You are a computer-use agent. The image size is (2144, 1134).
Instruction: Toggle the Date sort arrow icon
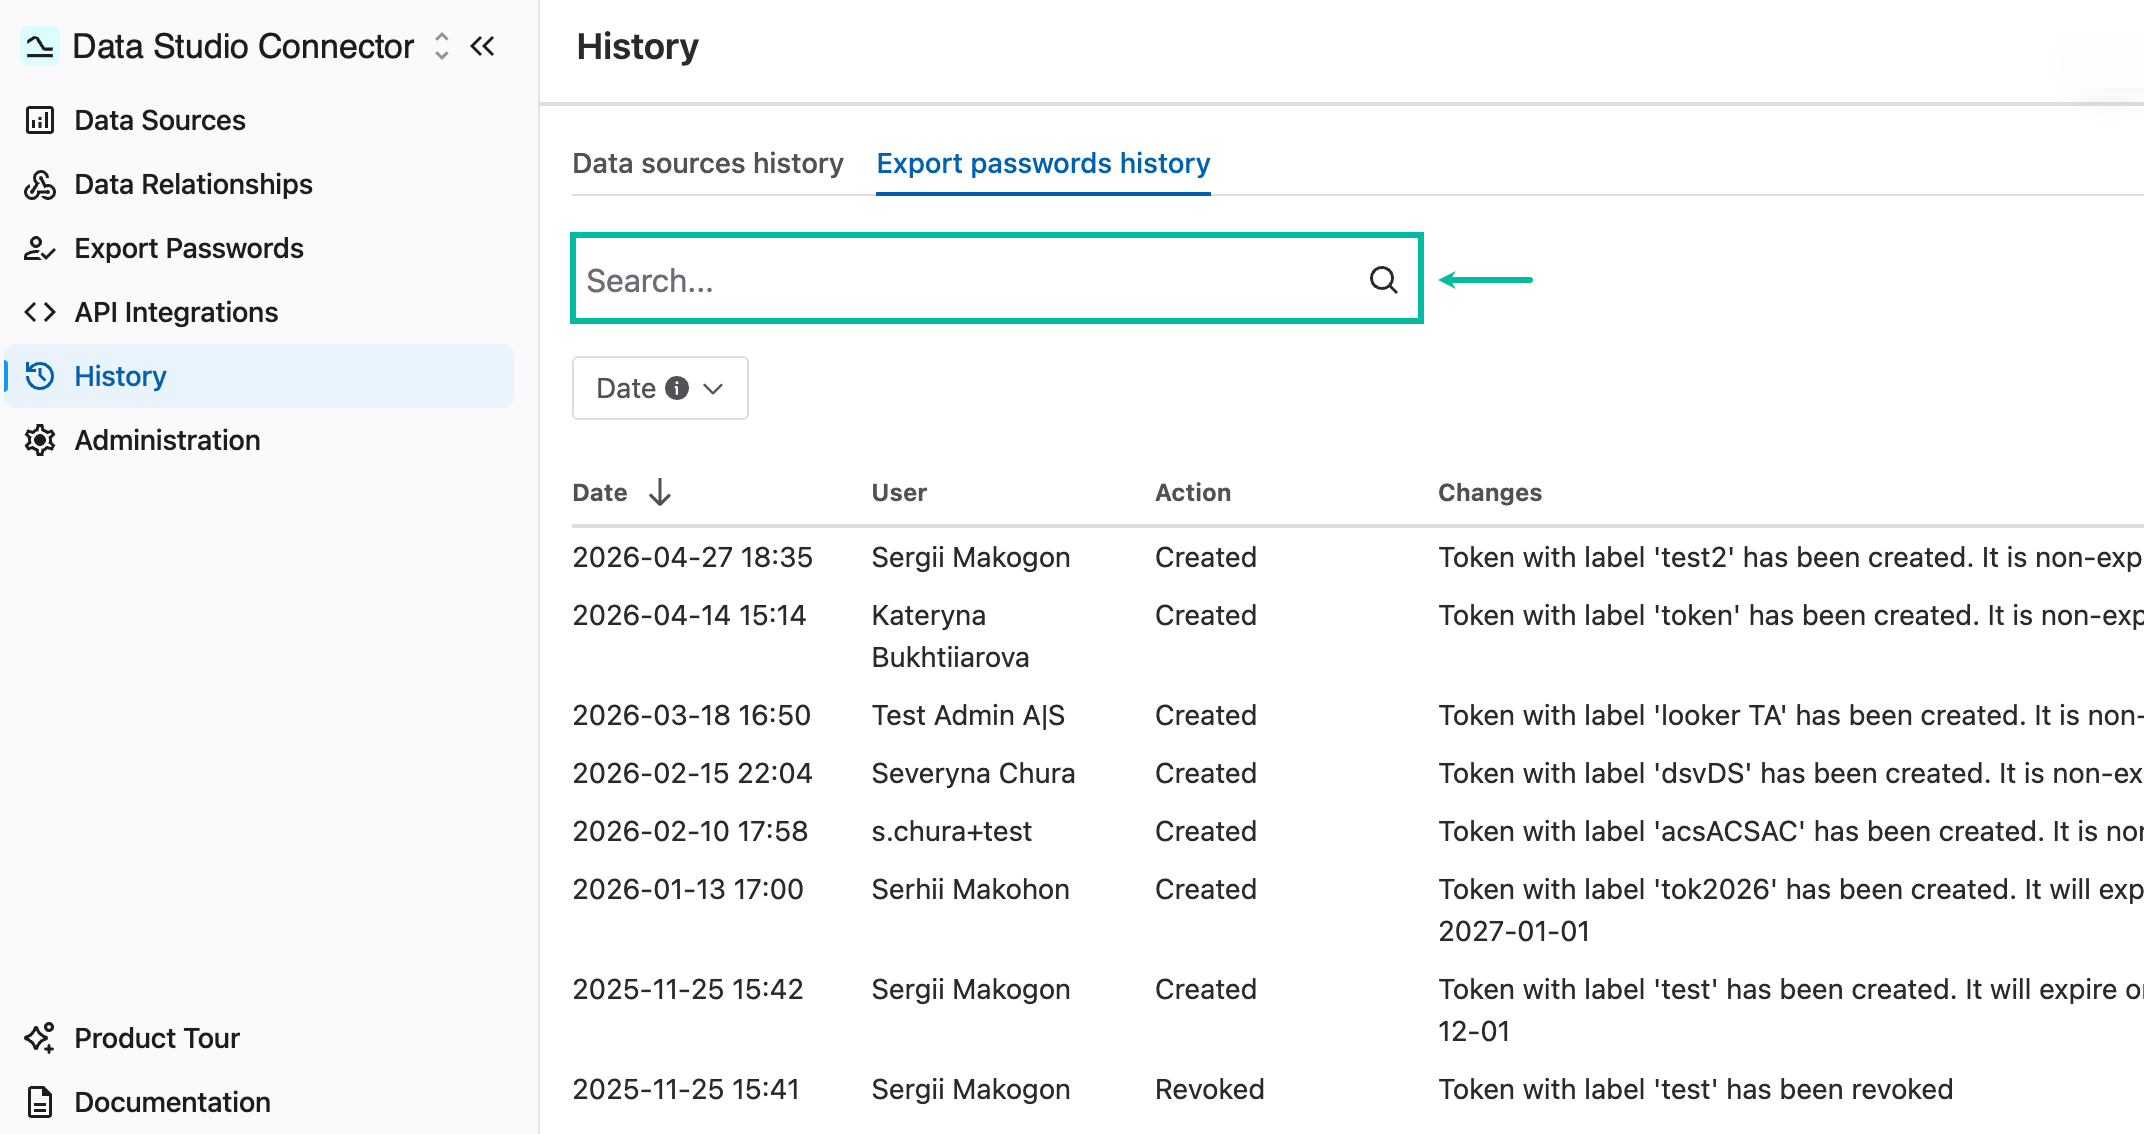[660, 492]
